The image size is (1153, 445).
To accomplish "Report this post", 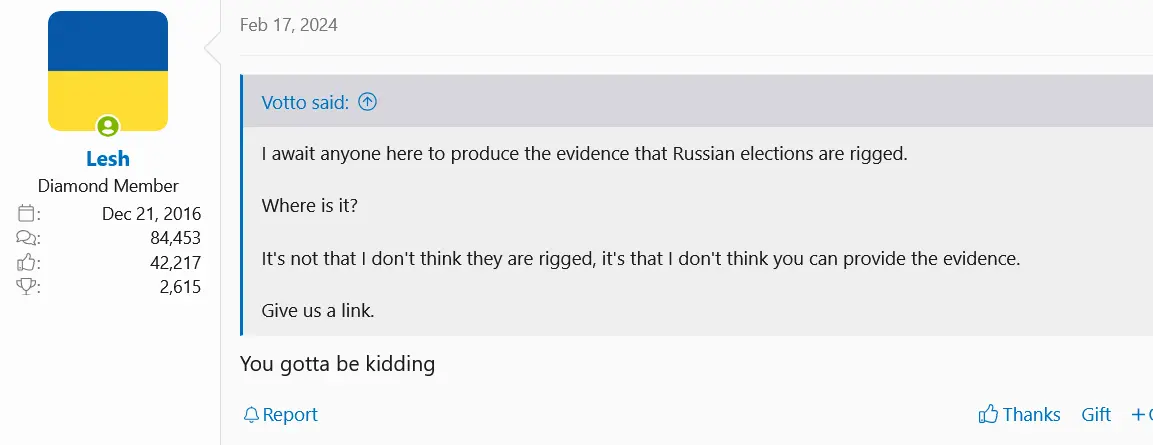I will (290, 415).
